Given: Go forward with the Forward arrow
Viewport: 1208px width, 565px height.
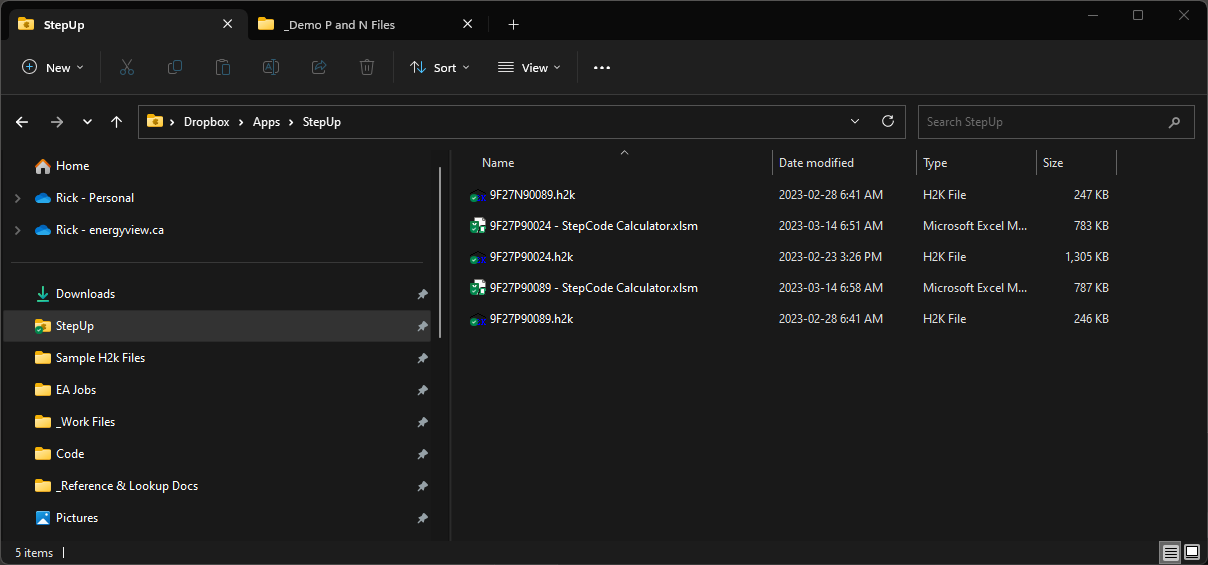Looking at the screenshot, I should [x=57, y=122].
